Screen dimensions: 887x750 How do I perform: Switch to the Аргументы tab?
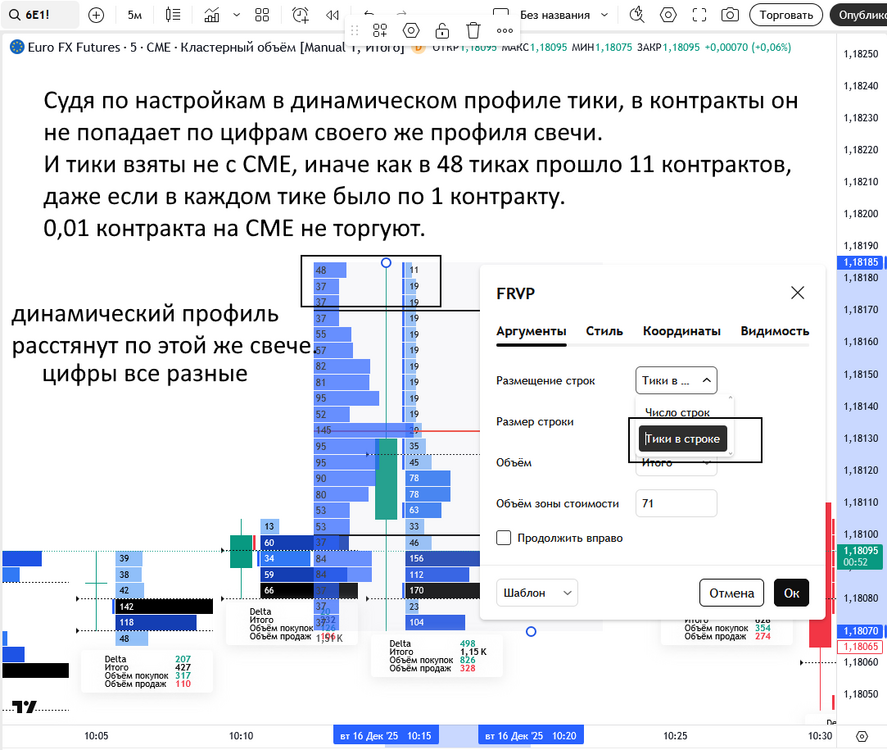pos(531,331)
